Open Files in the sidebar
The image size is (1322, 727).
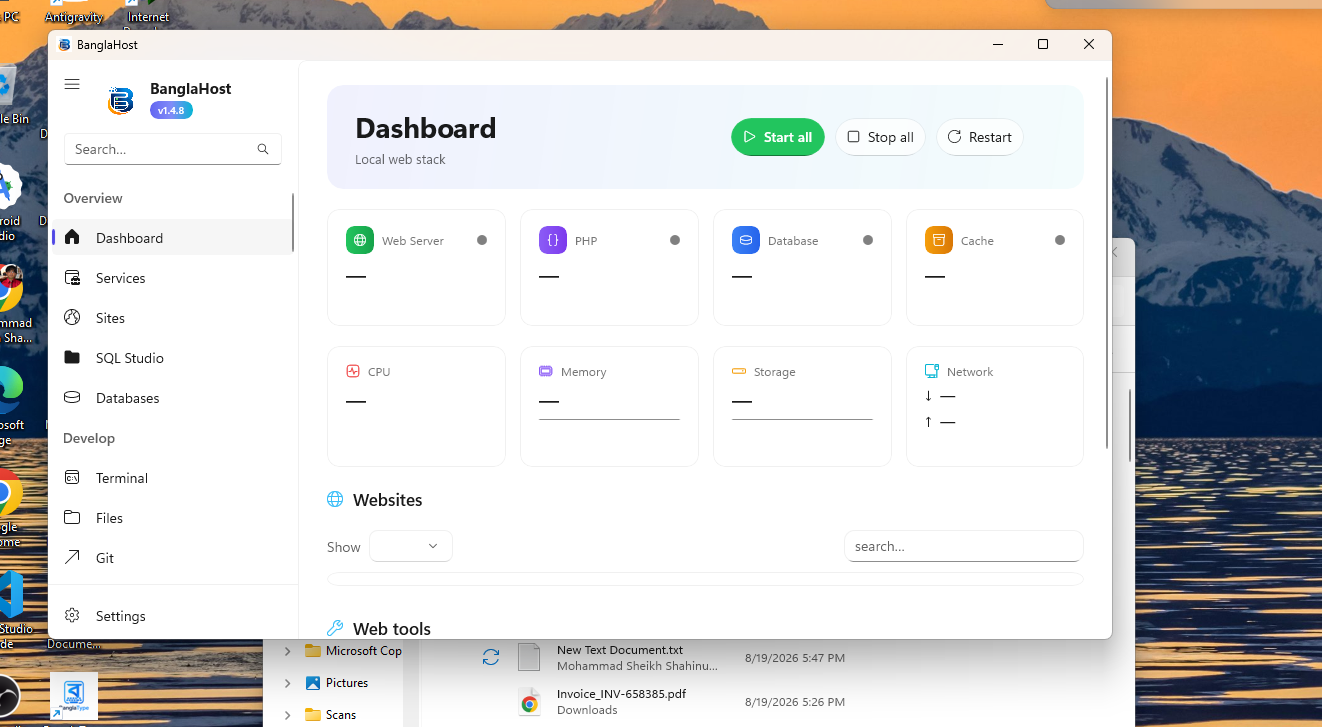pyautogui.click(x=171, y=518)
